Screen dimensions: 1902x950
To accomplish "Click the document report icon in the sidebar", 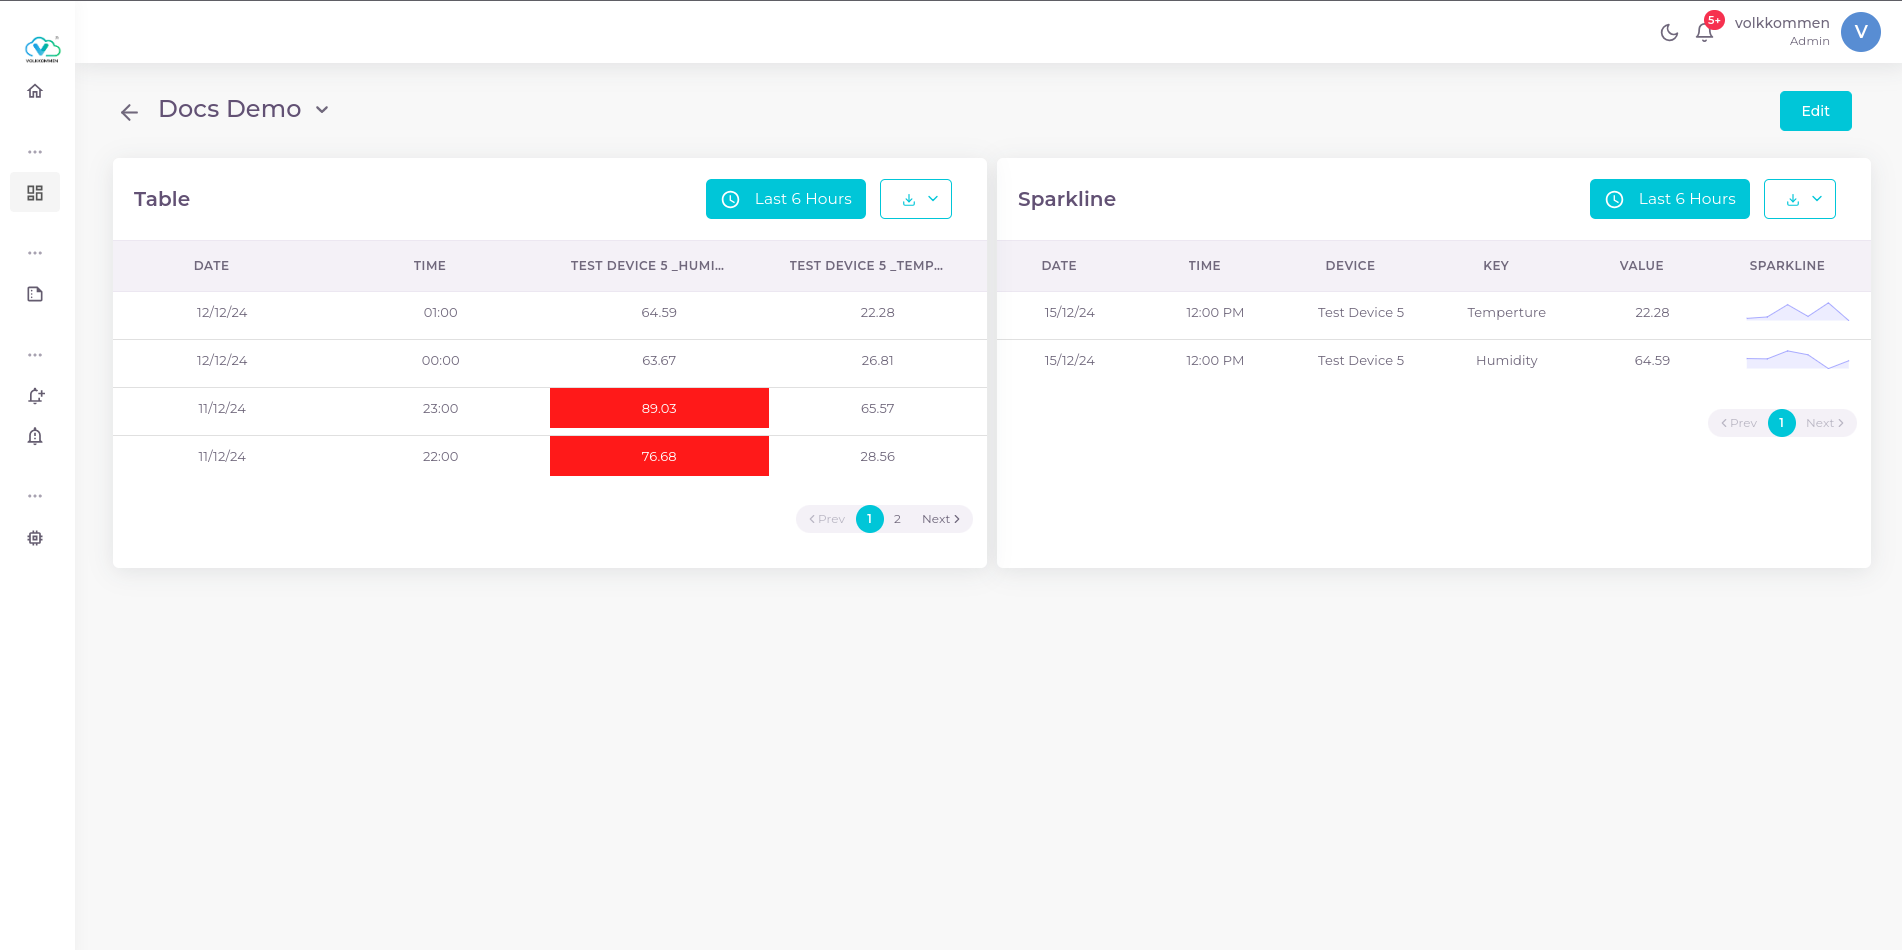I will click(x=35, y=294).
